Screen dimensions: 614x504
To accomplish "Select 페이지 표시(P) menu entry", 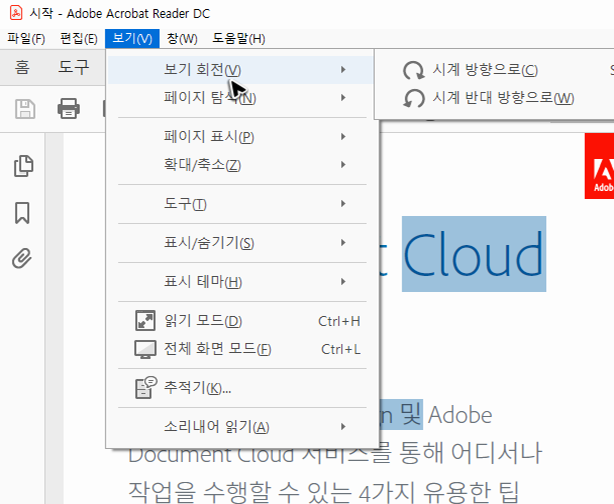I will click(x=240, y=137).
